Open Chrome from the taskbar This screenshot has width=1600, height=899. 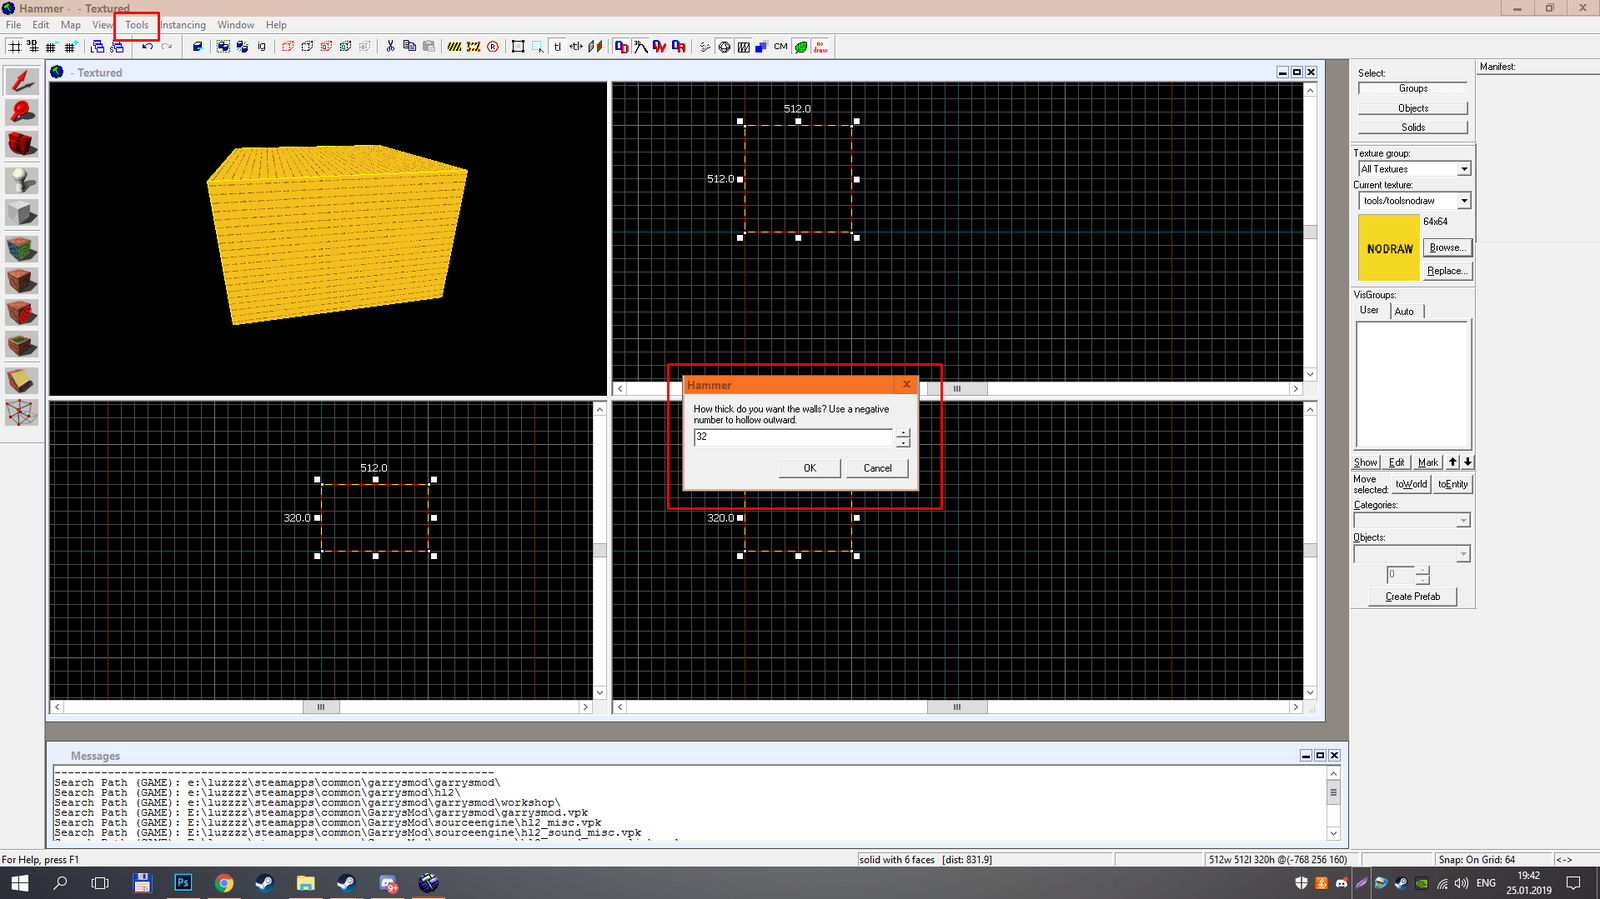pos(224,883)
